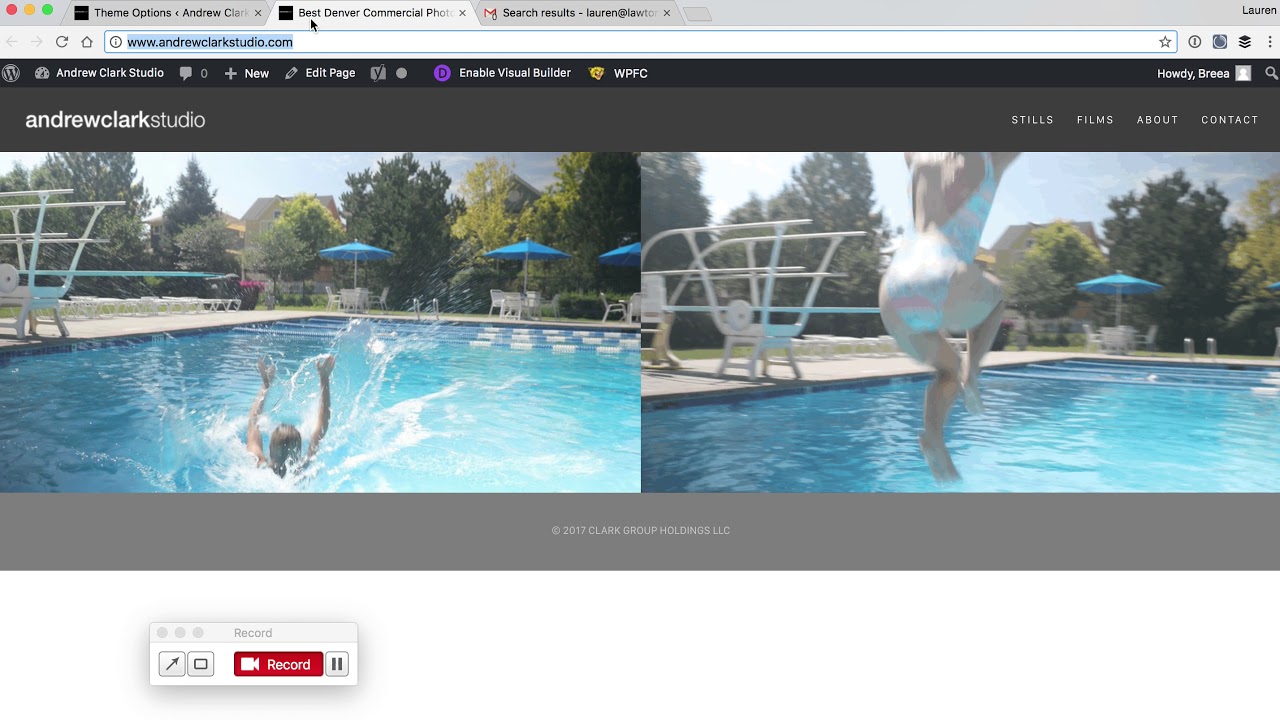Open the Andrew Clark Studio dashboard link
Image resolution: width=1280 pixels, height=720 pixels.
[99, 73]
